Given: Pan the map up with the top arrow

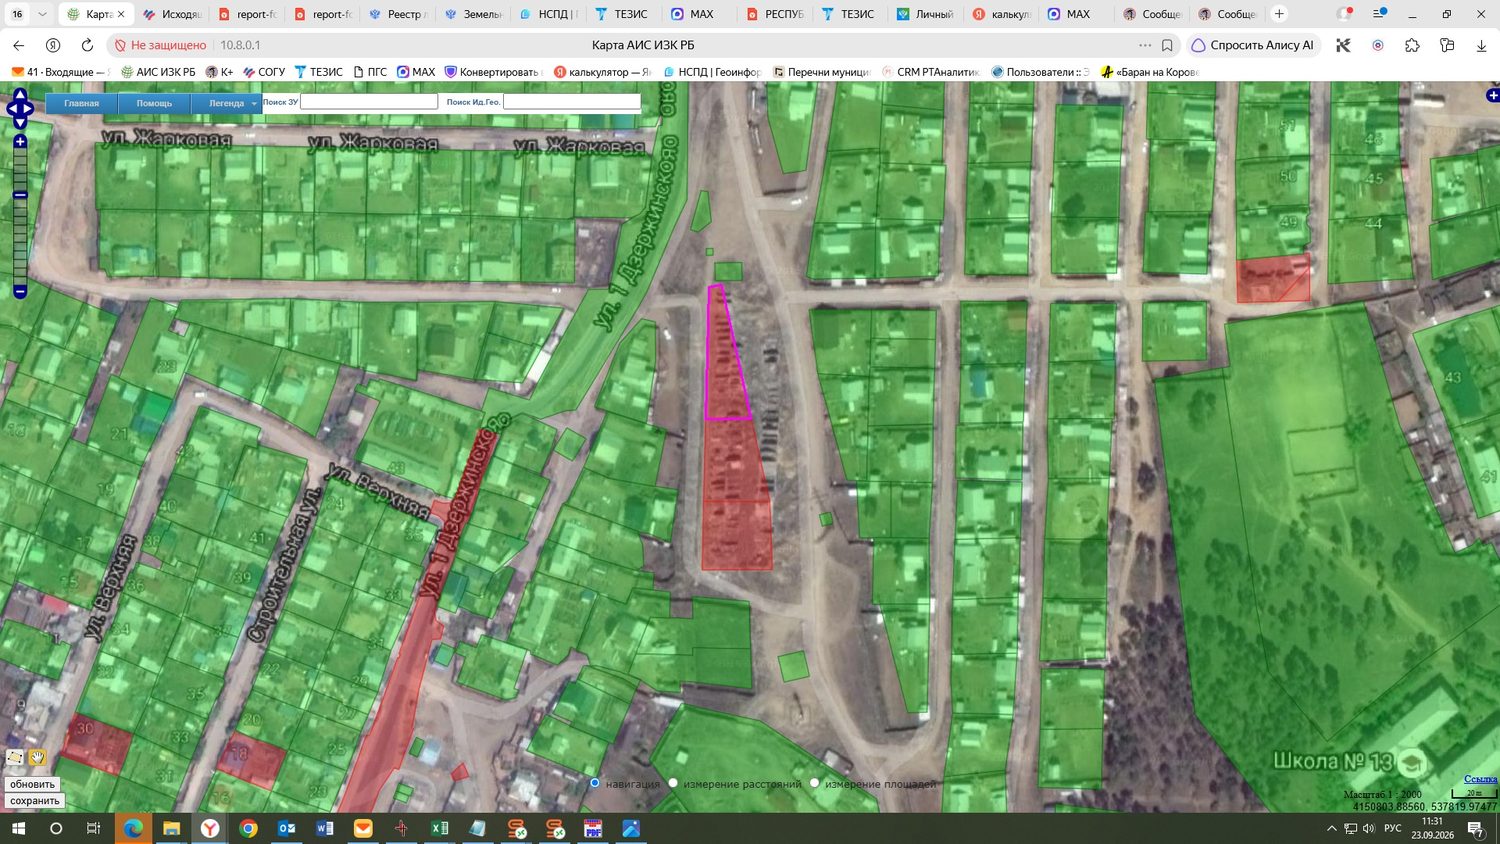Looking at the screenshot, I should coord(20,96).
